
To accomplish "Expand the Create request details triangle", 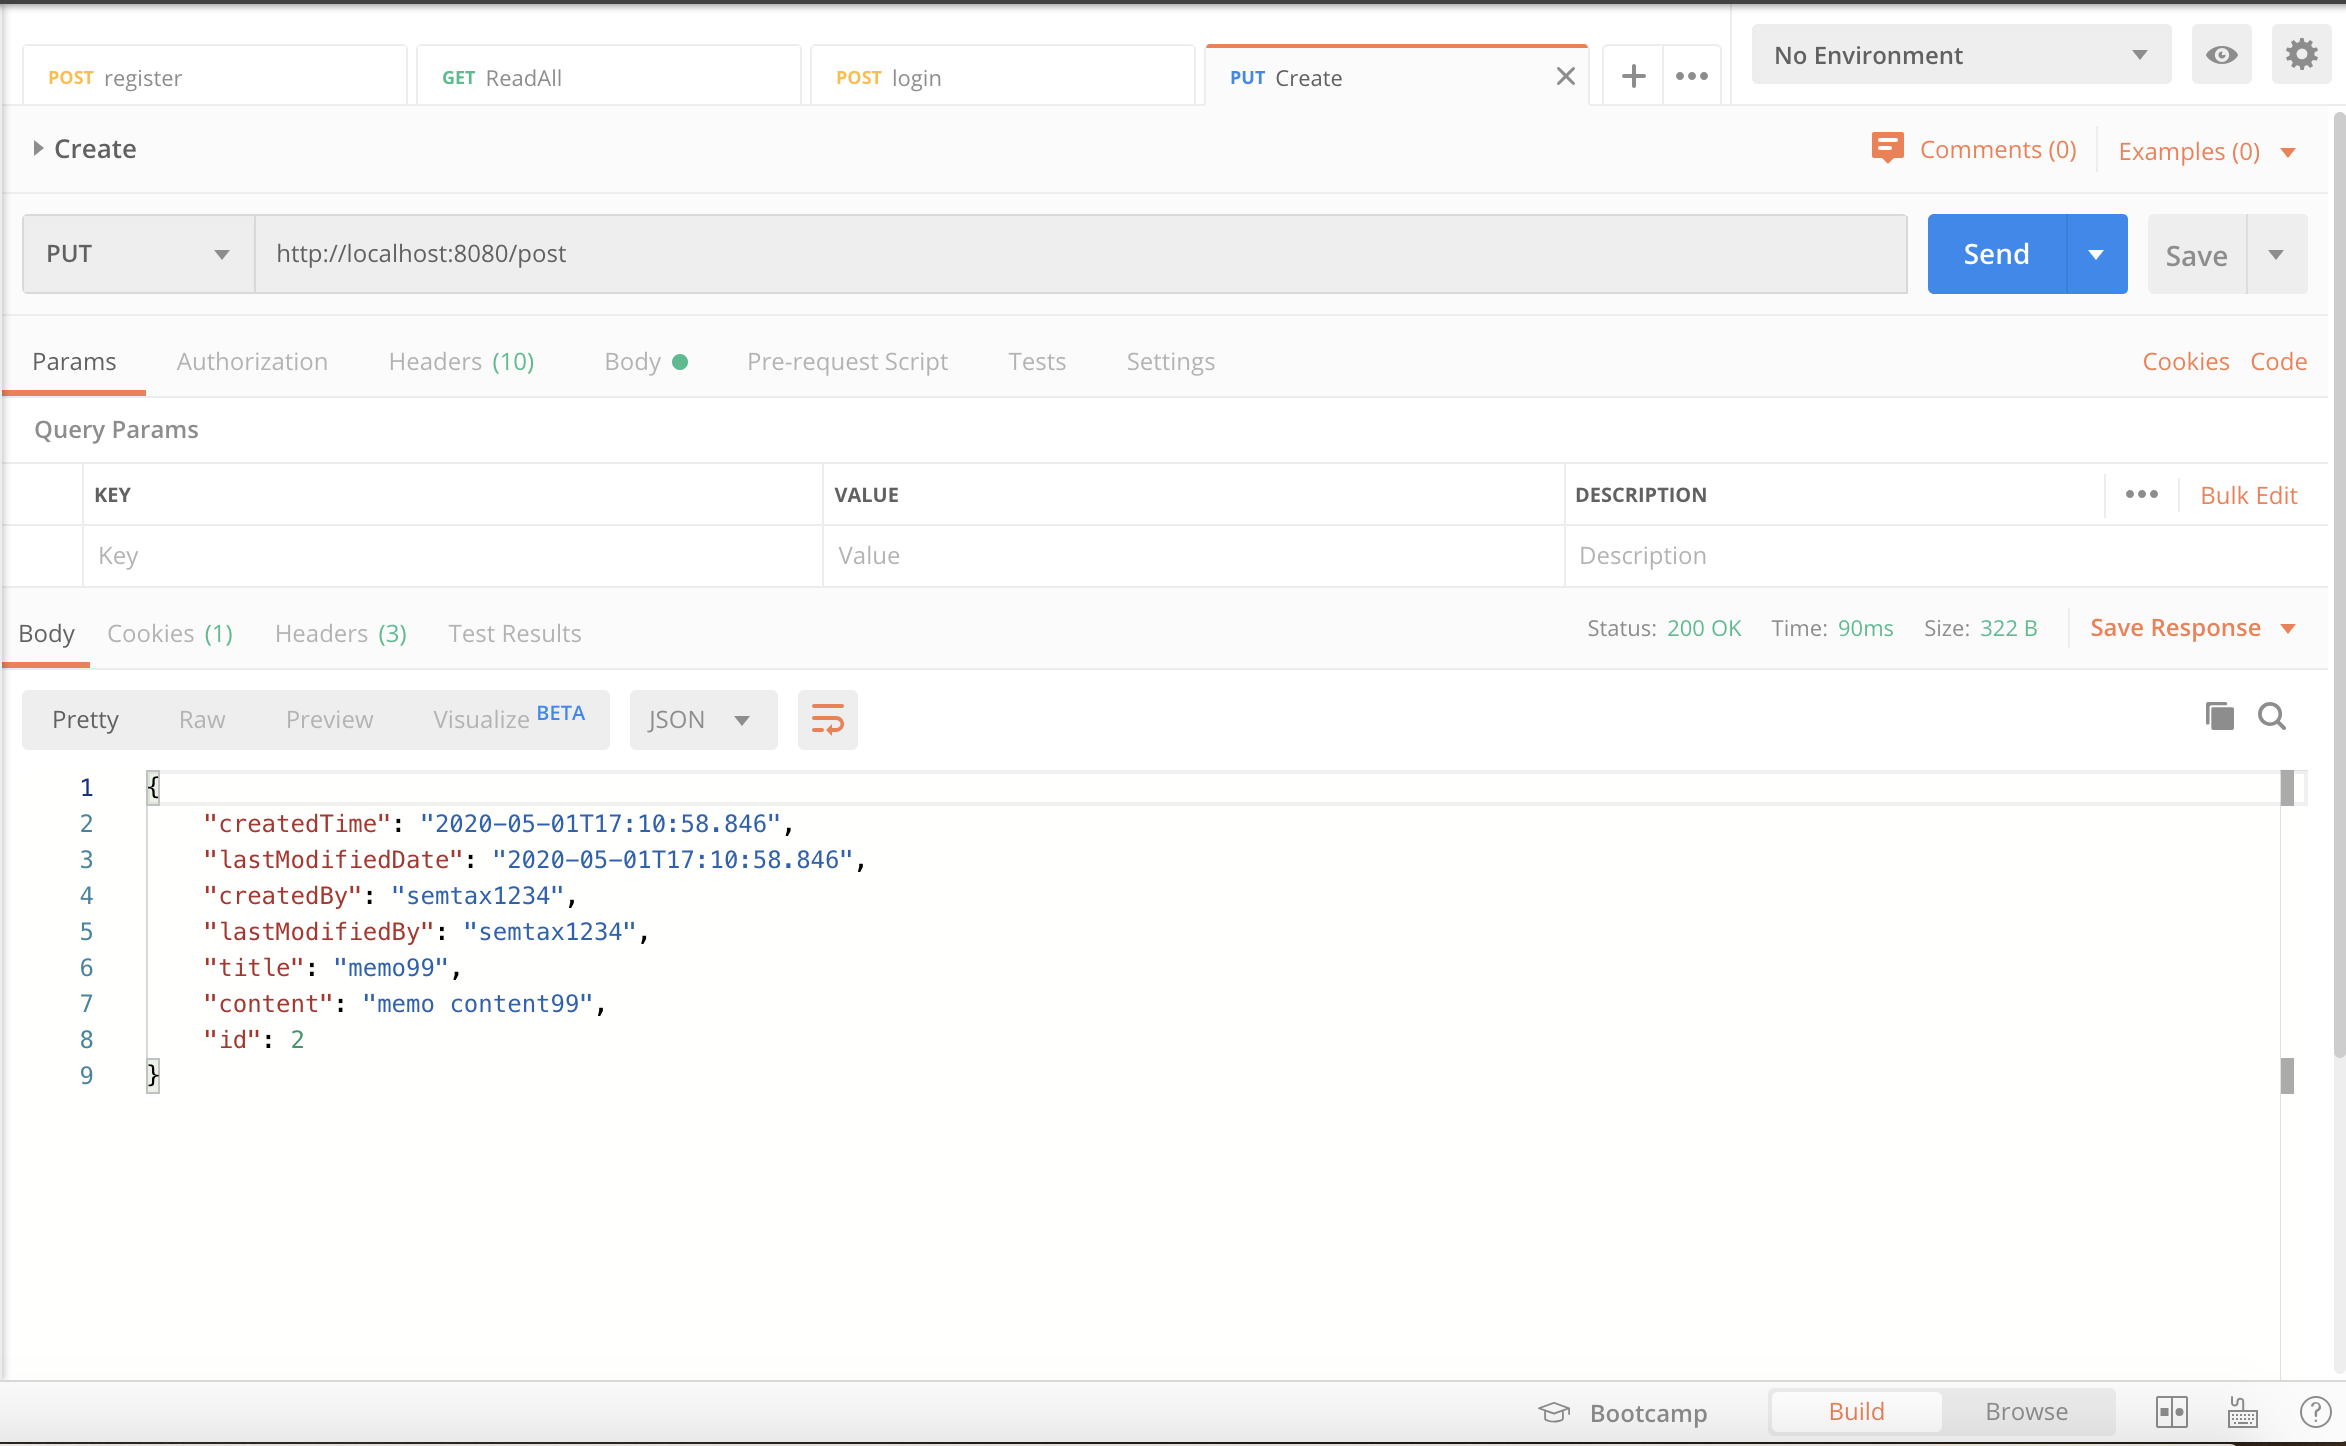I will click(x=38, y=149).
